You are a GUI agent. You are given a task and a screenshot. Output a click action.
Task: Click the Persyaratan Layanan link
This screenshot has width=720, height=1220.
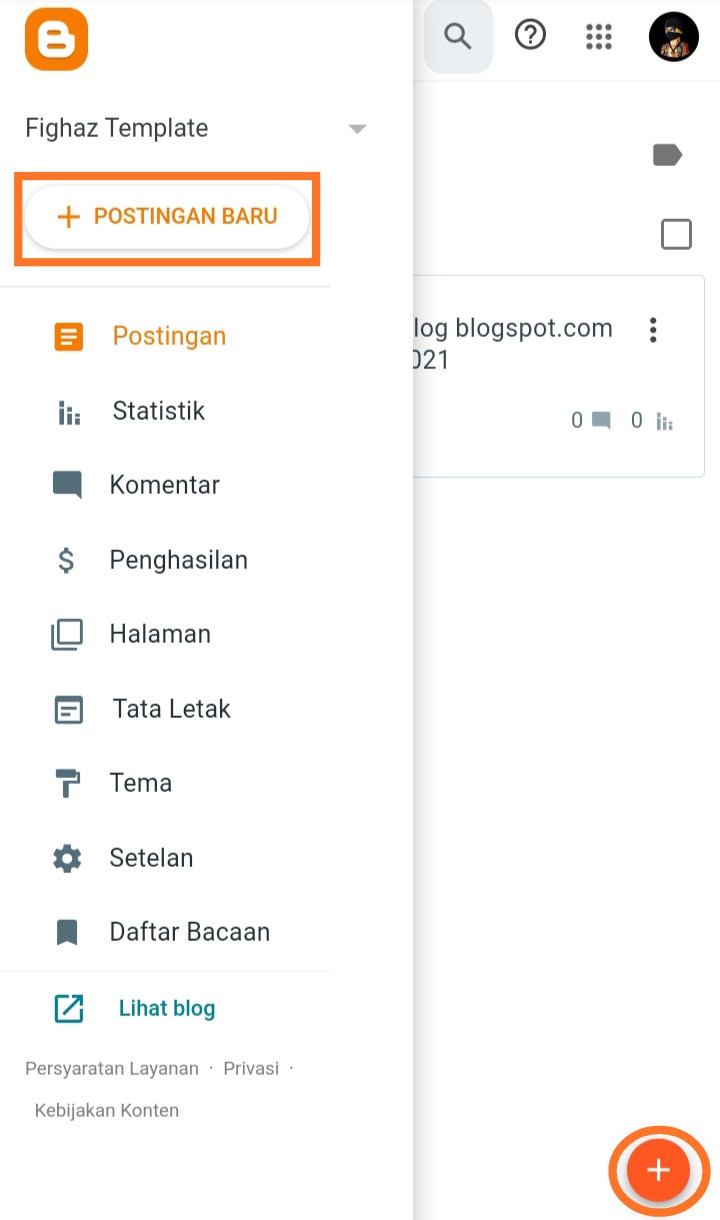[112, 1068]
